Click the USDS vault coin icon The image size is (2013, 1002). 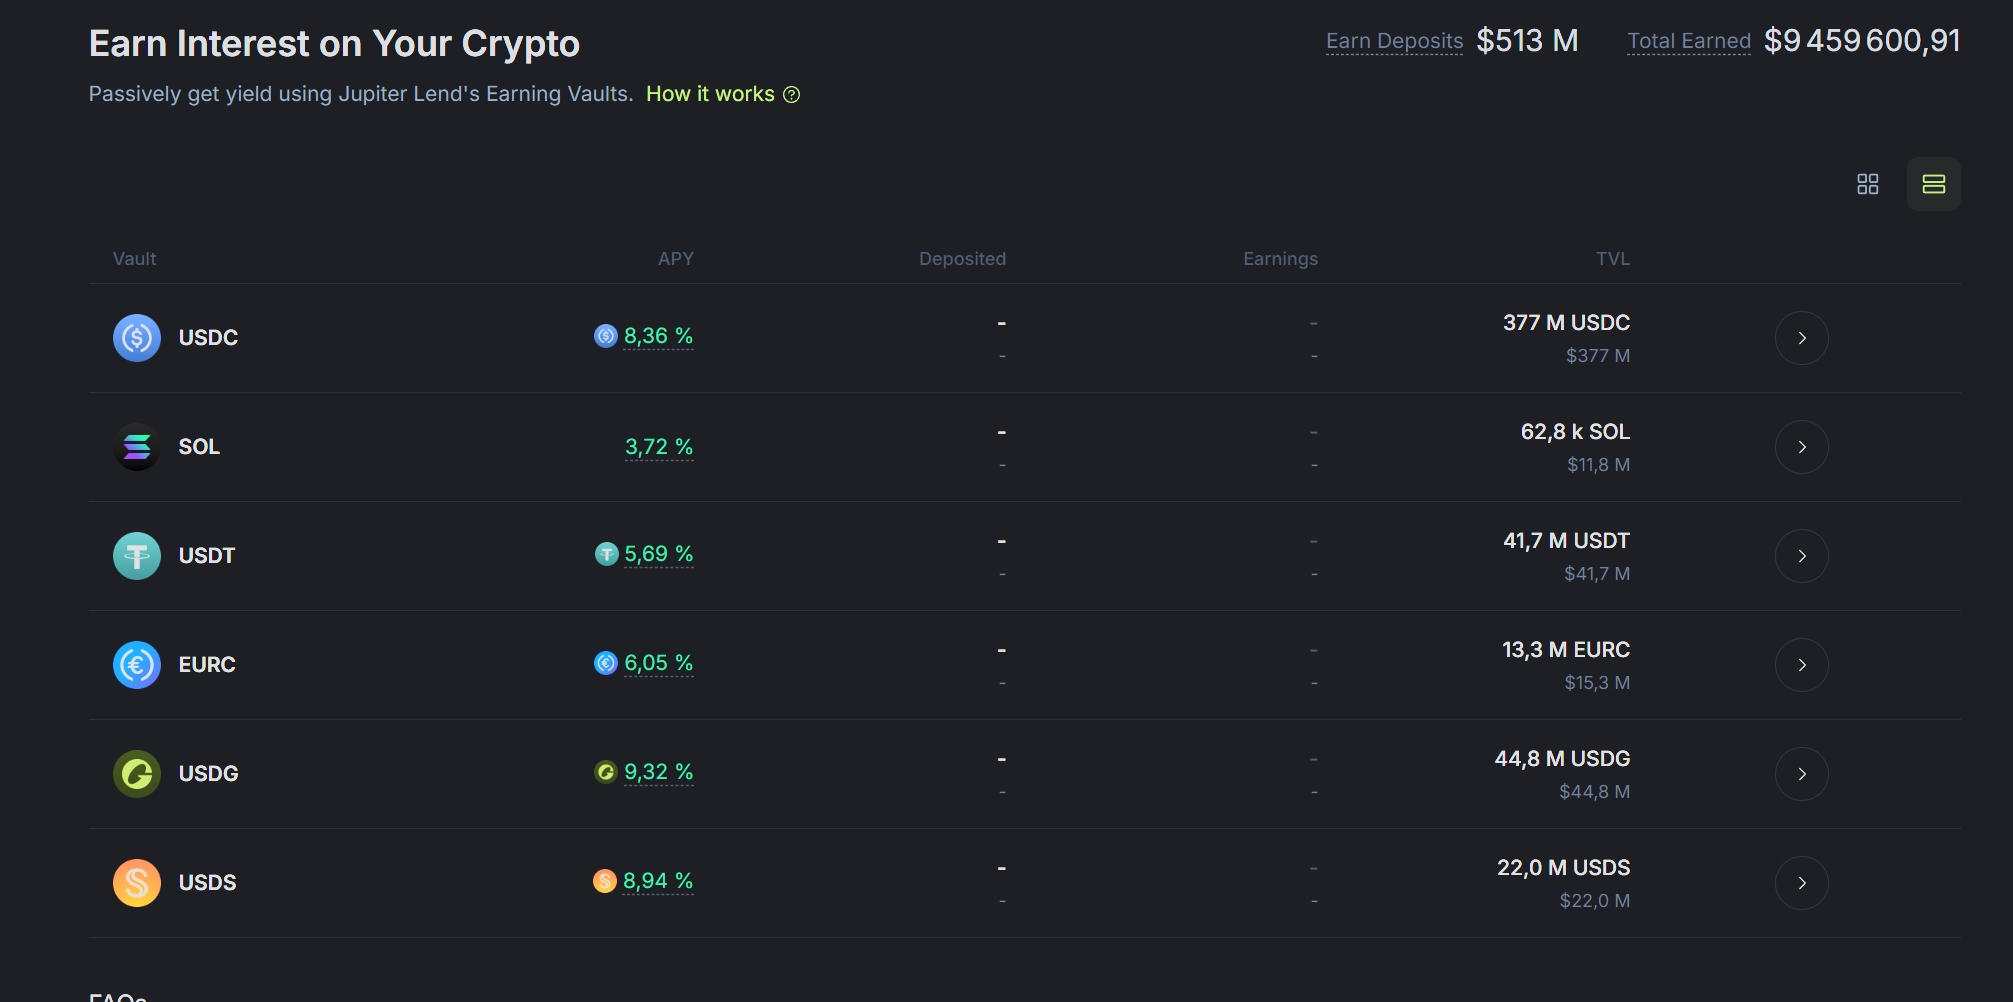[137, 883]
